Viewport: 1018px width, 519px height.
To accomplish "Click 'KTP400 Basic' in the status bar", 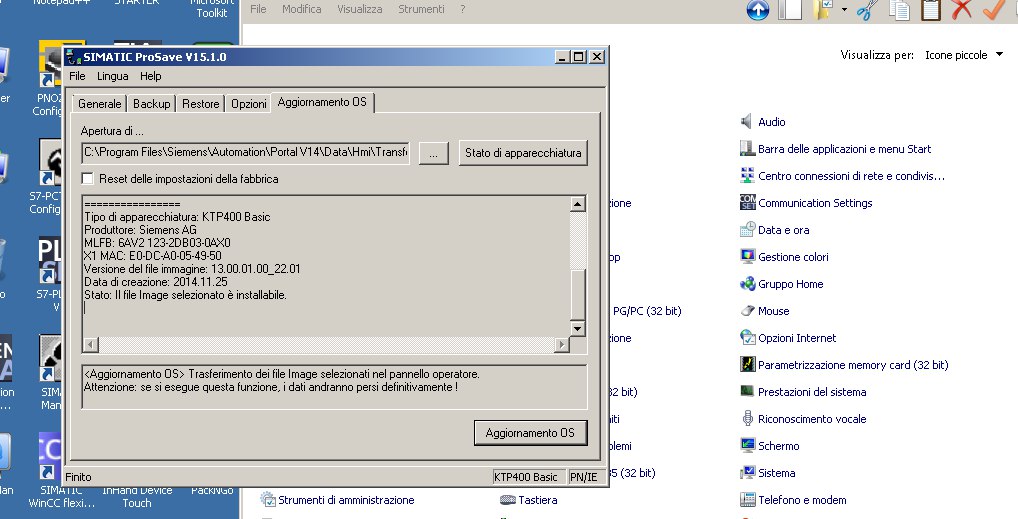I will 525,477.
